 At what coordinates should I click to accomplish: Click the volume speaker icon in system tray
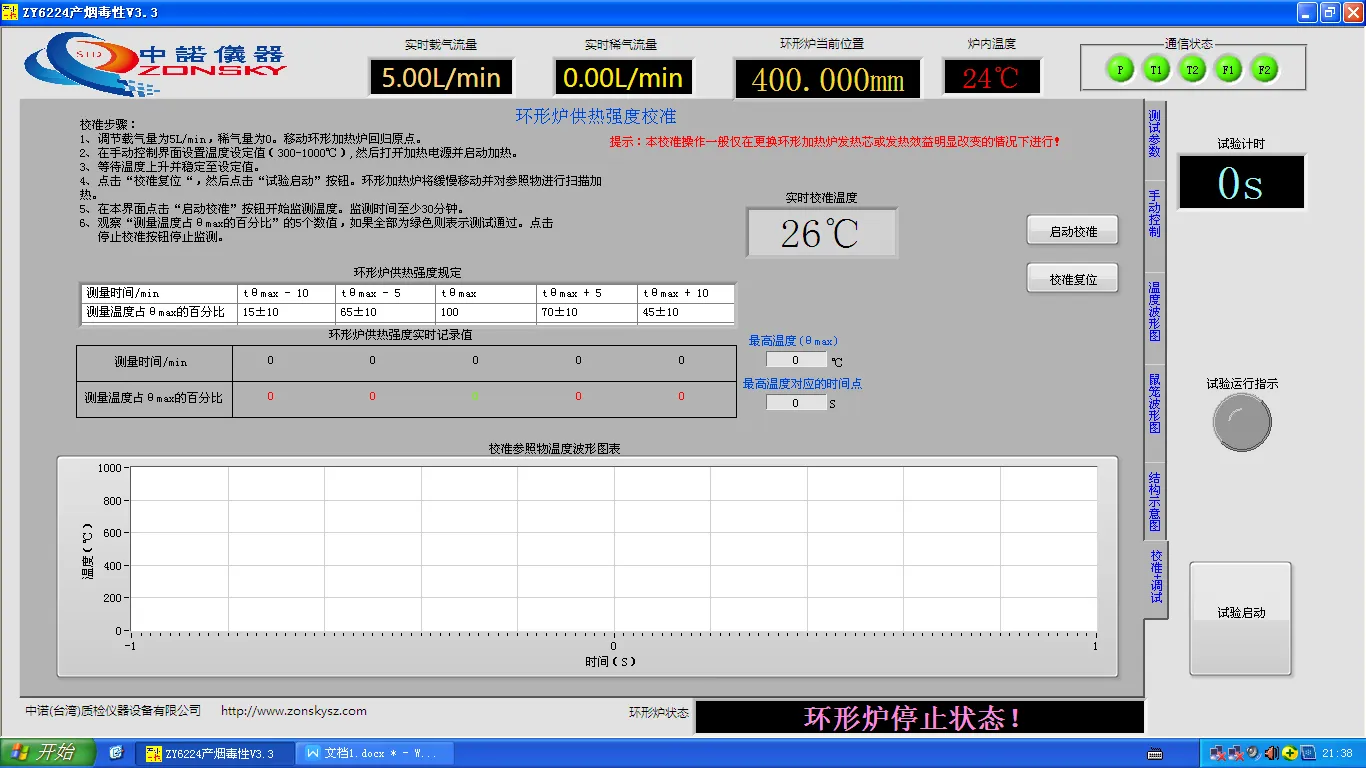(1272, 753)
